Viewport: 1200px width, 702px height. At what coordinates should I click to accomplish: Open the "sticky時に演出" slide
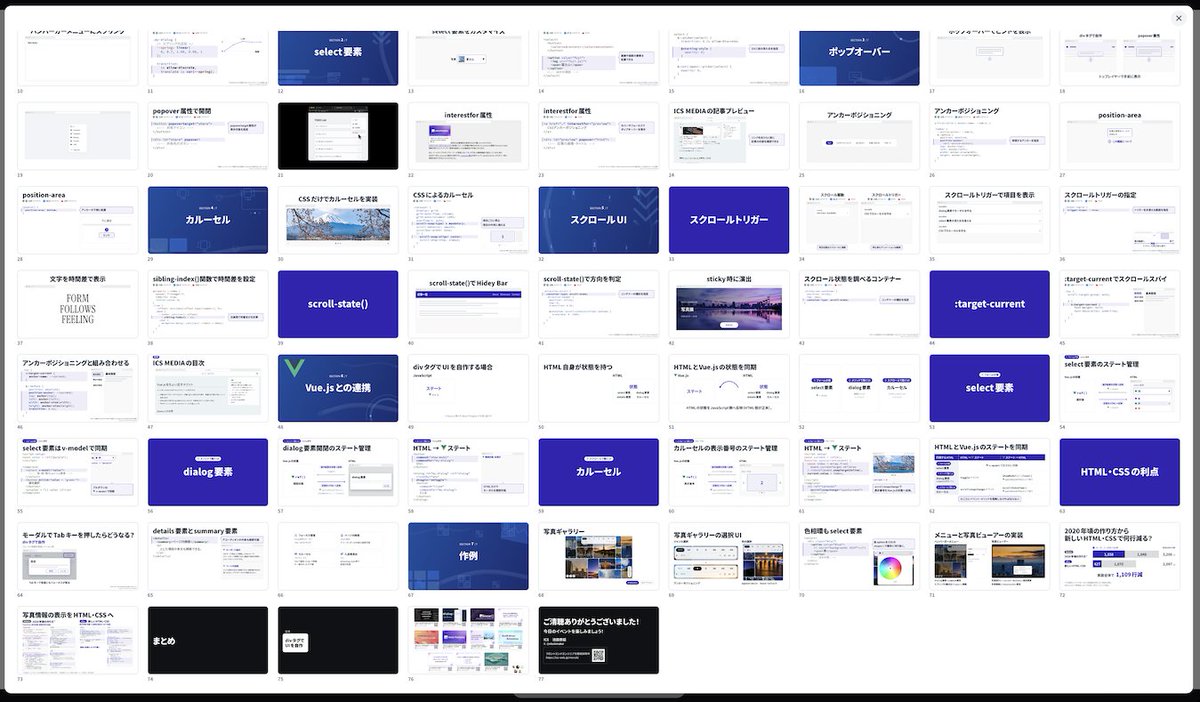pos(729,304)
